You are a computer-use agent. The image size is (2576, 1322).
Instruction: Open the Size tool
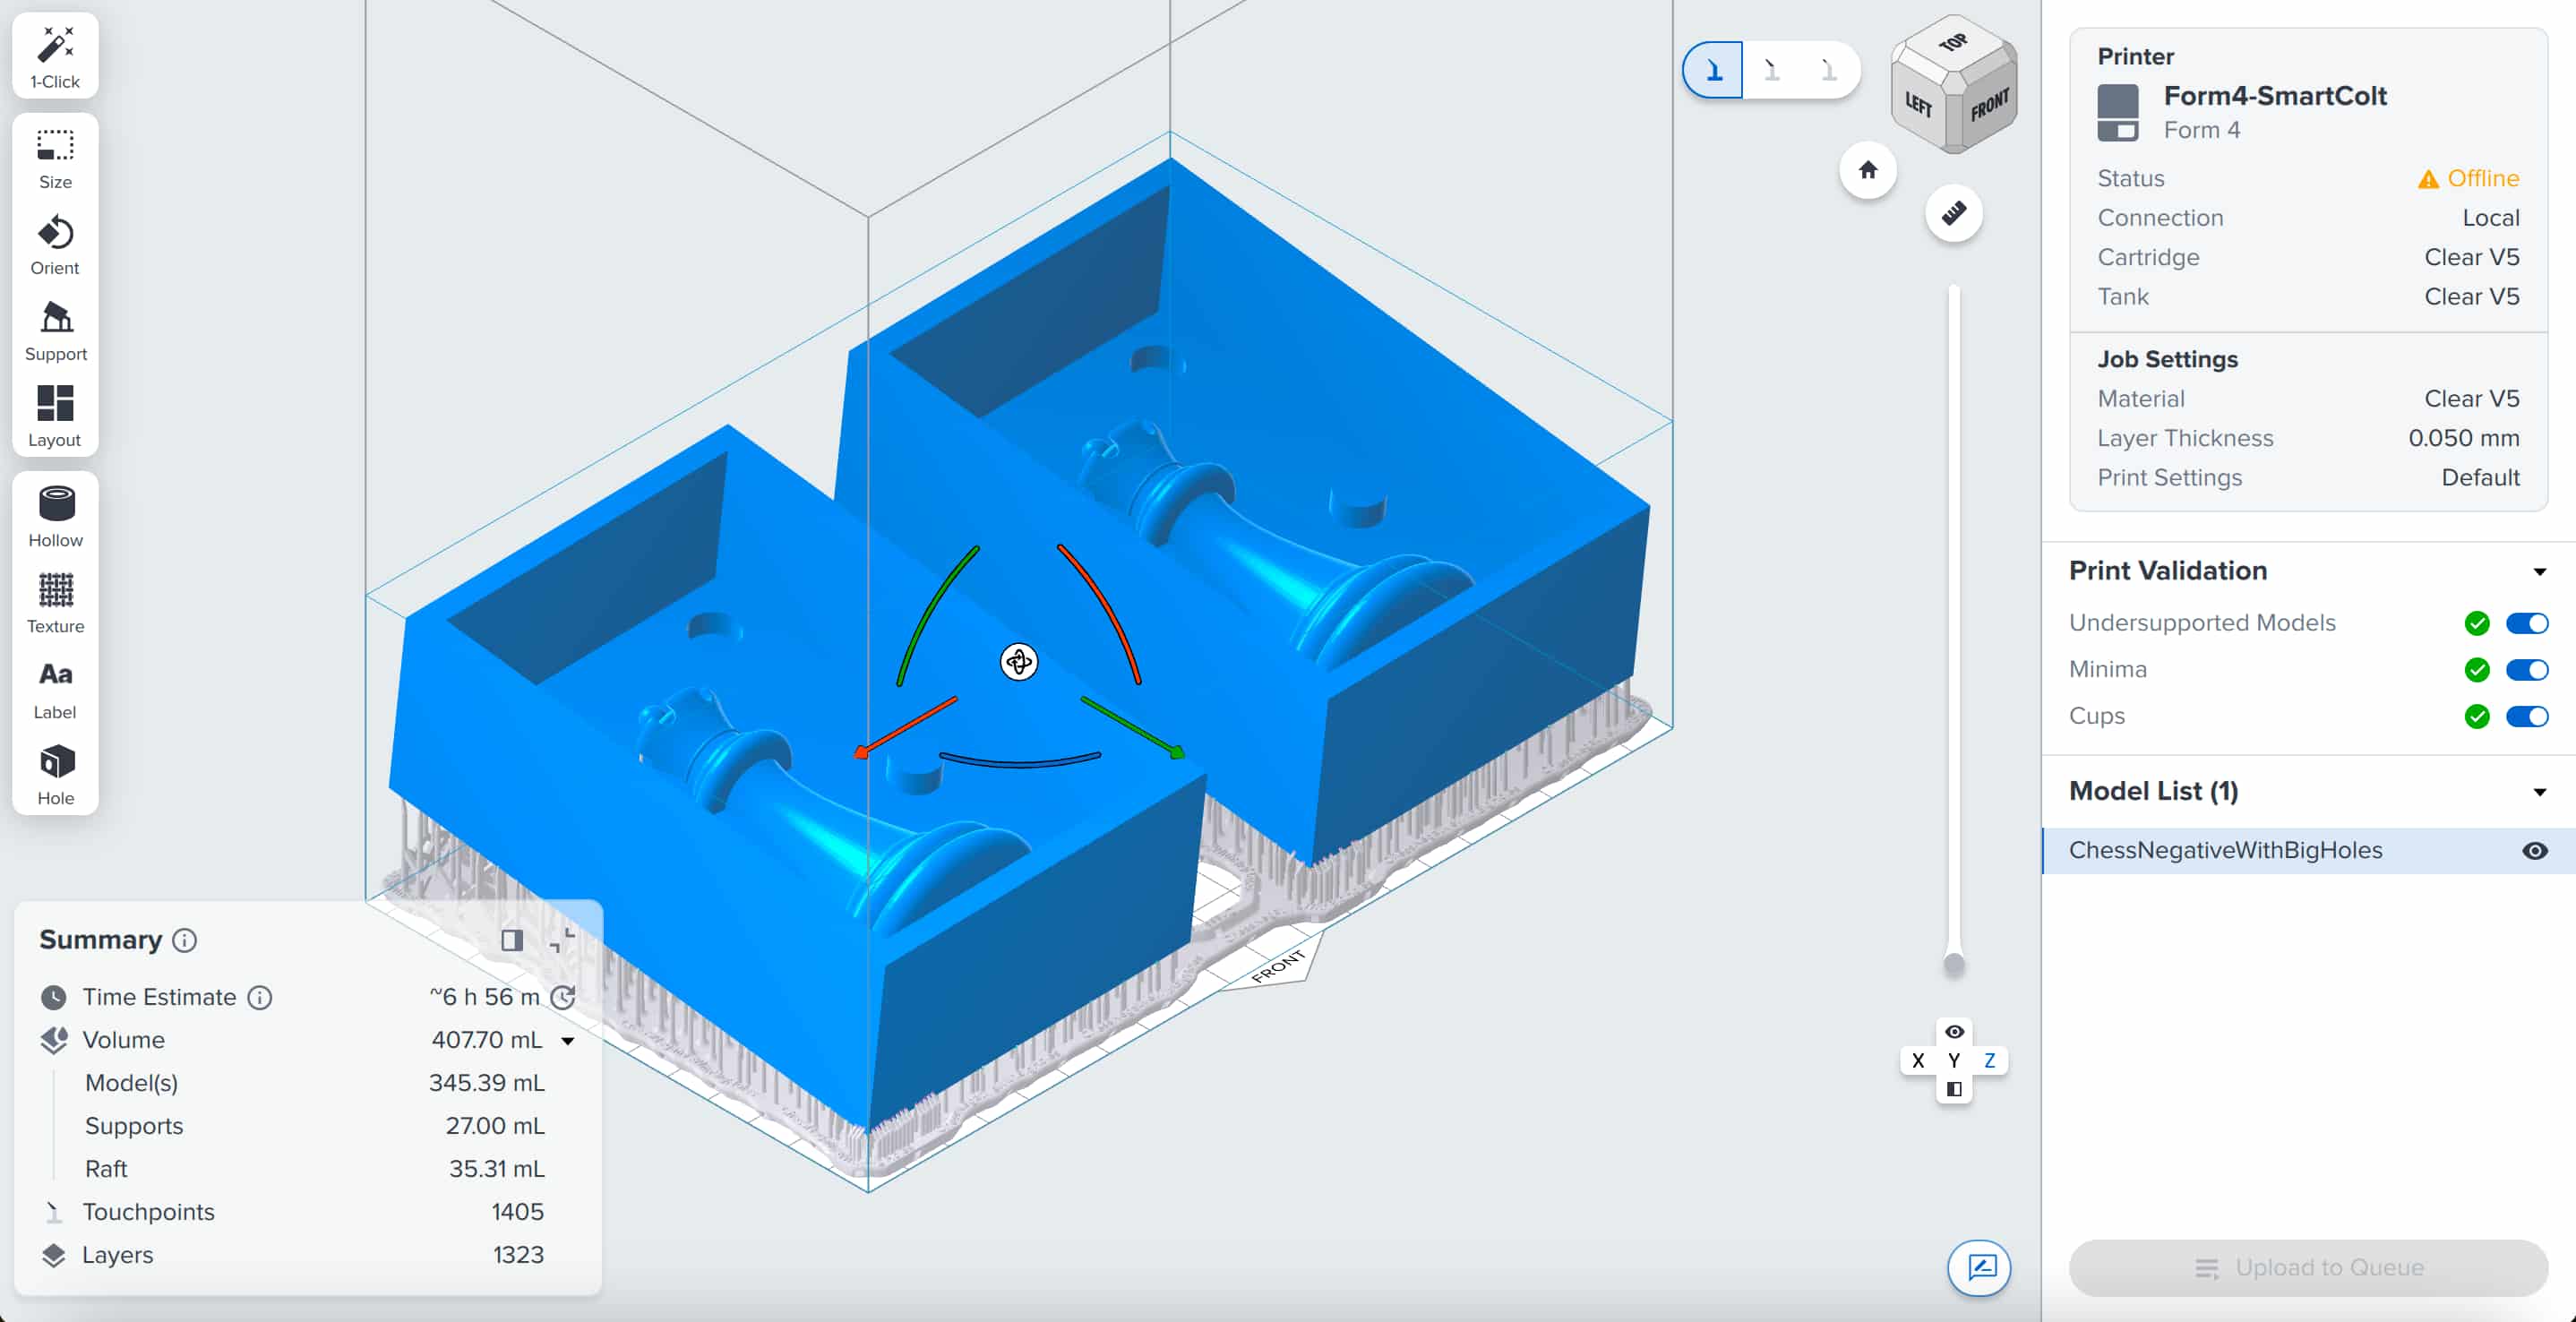pos(55,159)
